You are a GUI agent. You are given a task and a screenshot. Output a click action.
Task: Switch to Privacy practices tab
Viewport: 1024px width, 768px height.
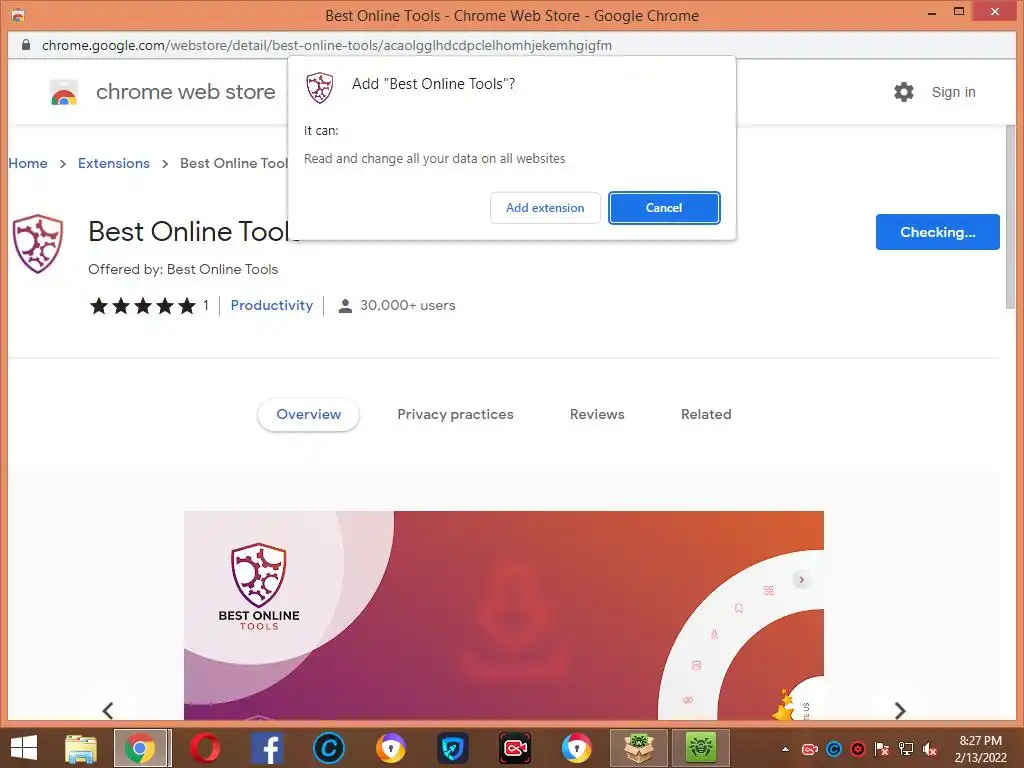coord(455,414)
